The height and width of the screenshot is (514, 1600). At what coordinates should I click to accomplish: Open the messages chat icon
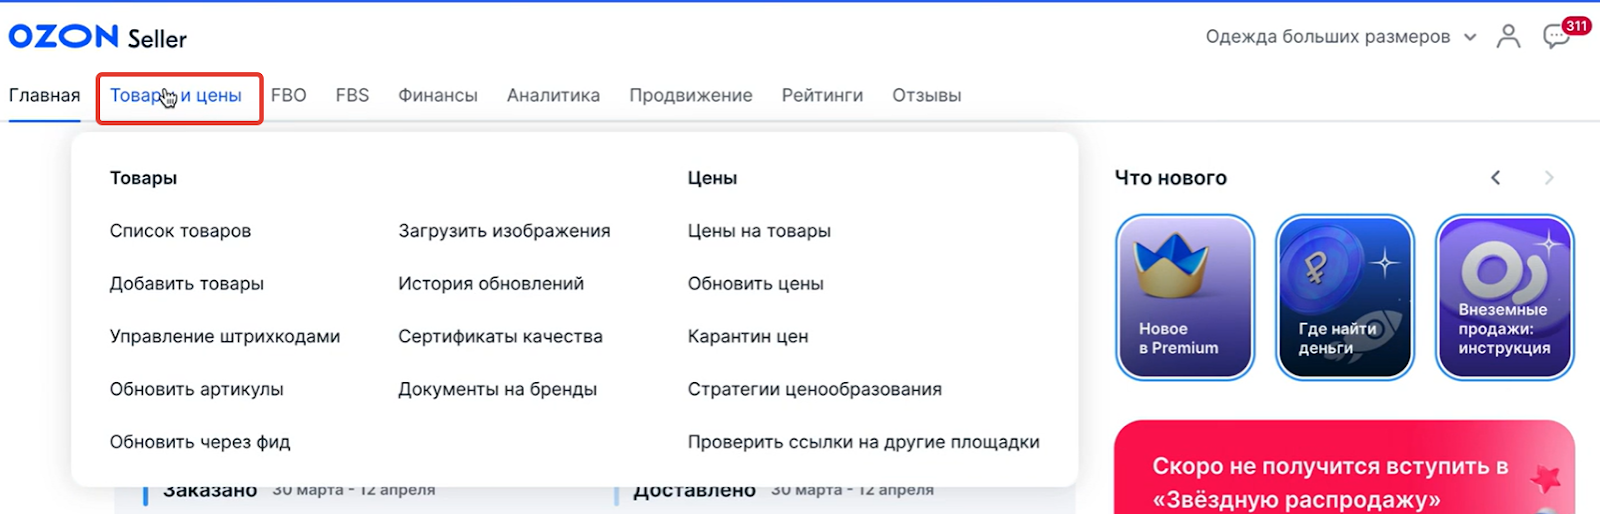[x=1555, y=38]
